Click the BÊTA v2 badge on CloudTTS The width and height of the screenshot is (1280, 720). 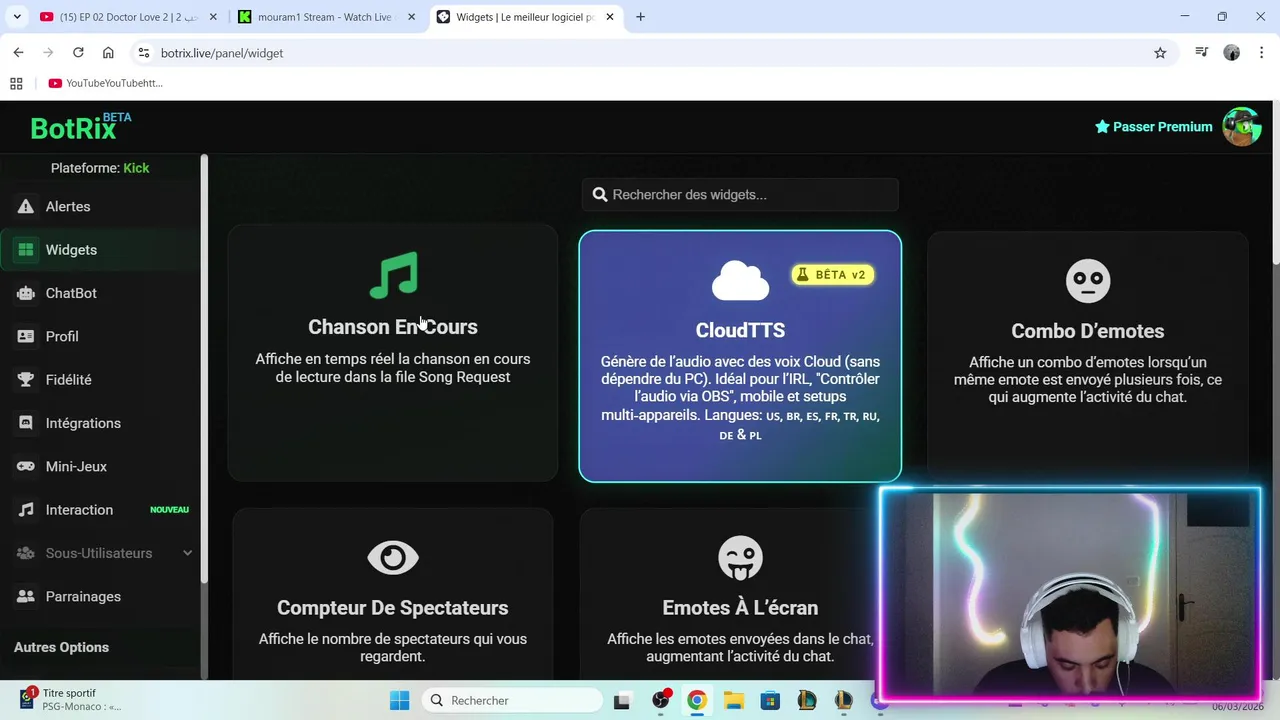(x=832, y=275)
